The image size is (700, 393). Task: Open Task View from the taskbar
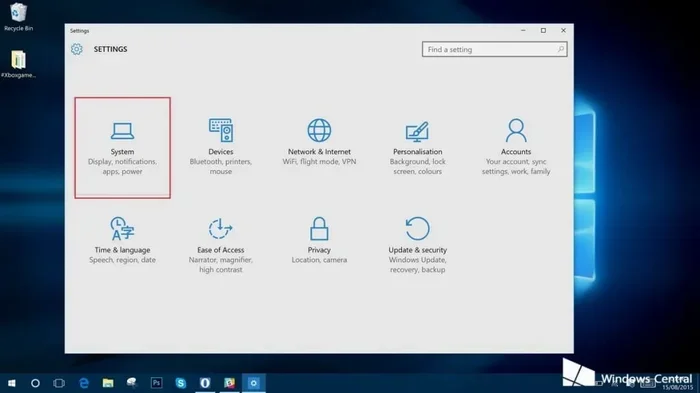pyautogui.click(x=59, y=383)
